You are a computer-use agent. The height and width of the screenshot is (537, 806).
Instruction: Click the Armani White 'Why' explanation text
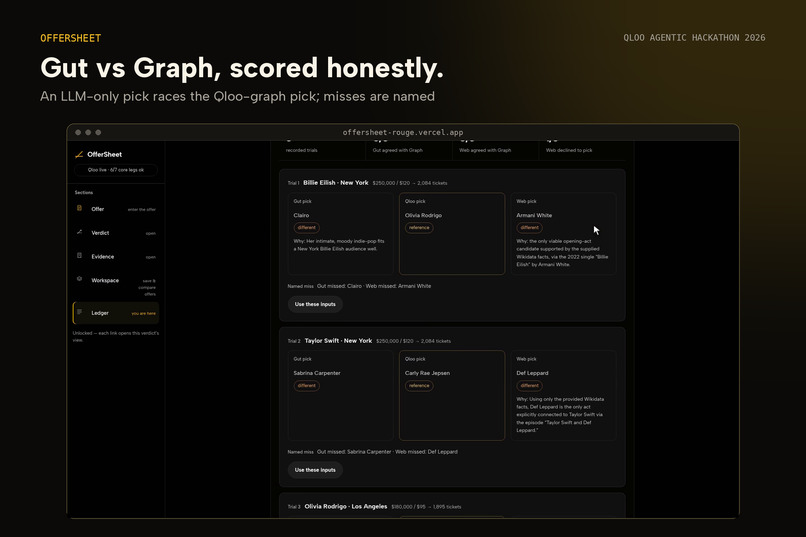click(562, 253)
